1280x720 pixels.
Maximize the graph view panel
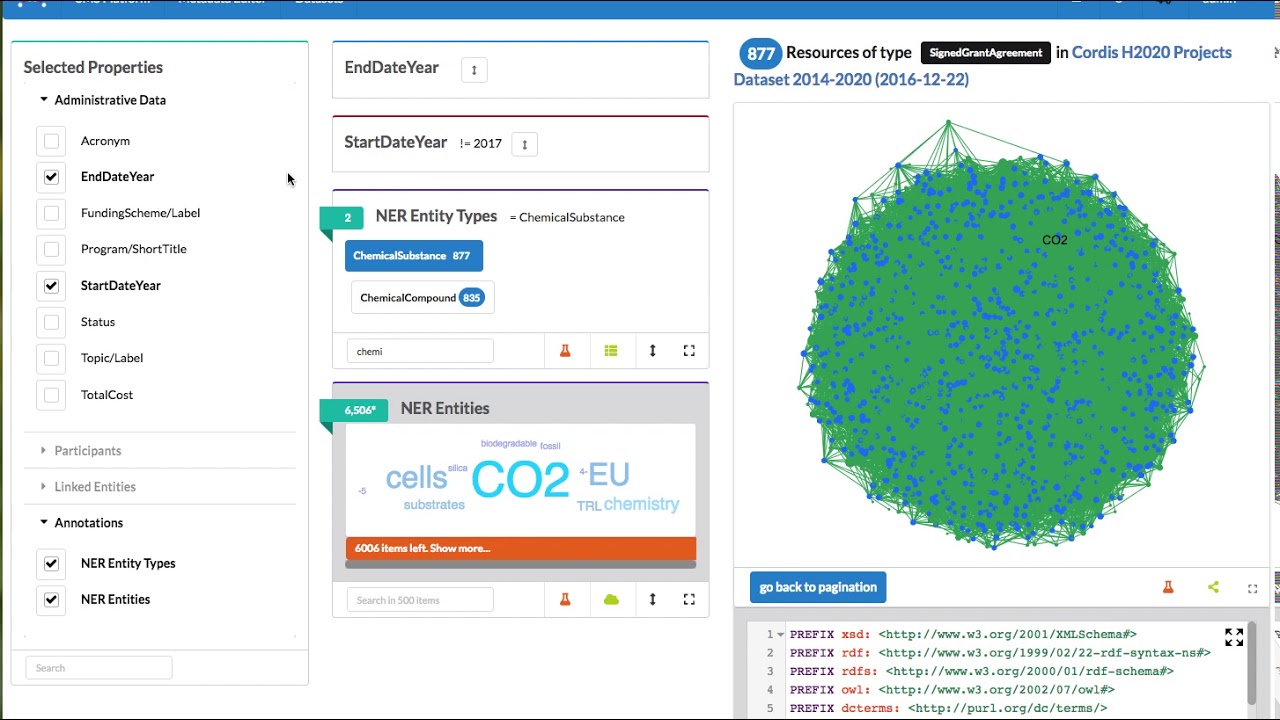pyautogui.click(x=1252, y=588)
